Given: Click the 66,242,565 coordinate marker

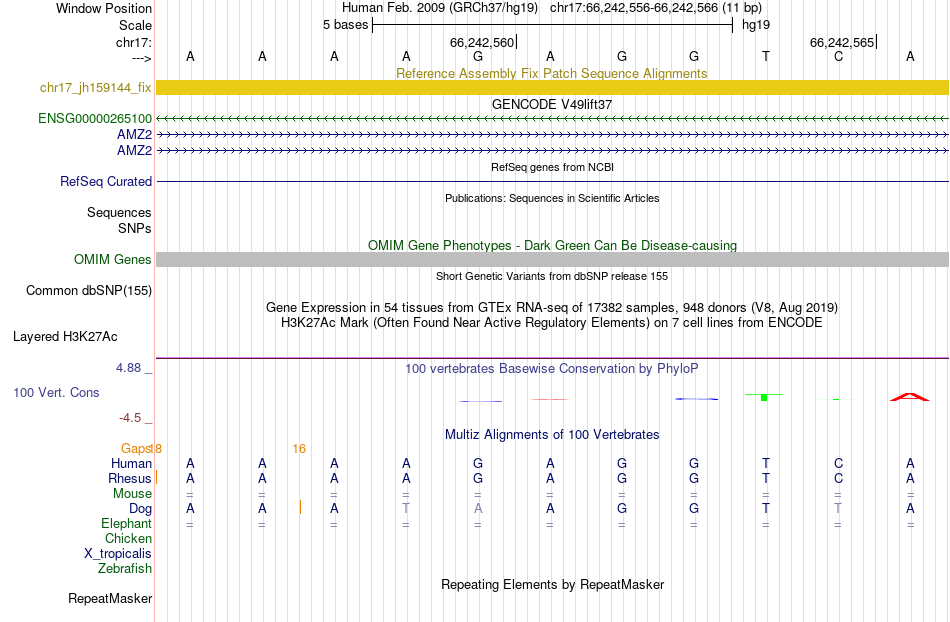Looking at the screenshot, I should [843, 42].
